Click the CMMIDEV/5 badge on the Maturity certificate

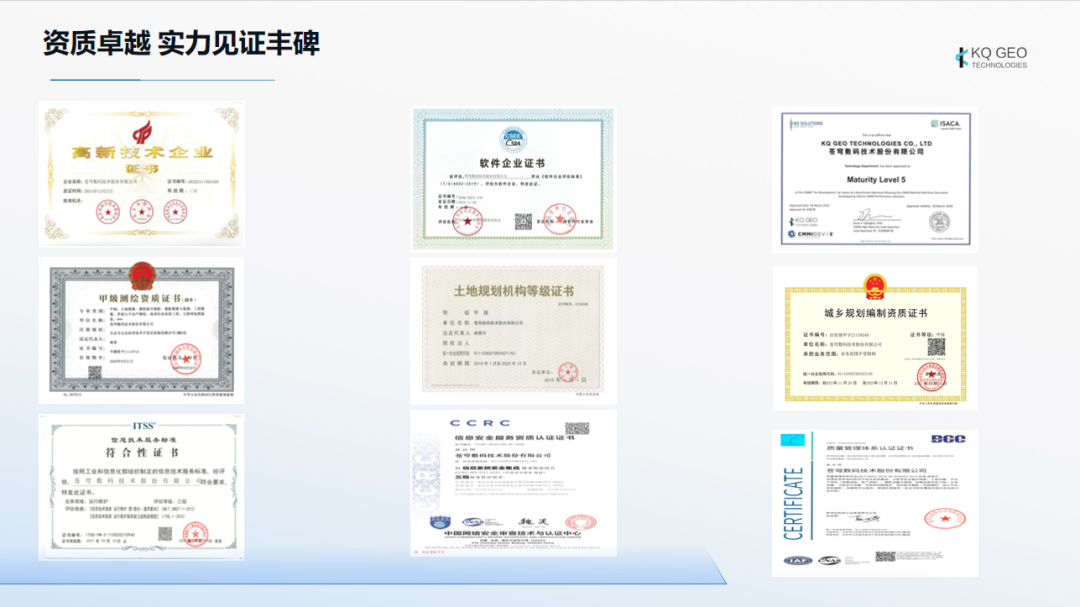[815, 235]
